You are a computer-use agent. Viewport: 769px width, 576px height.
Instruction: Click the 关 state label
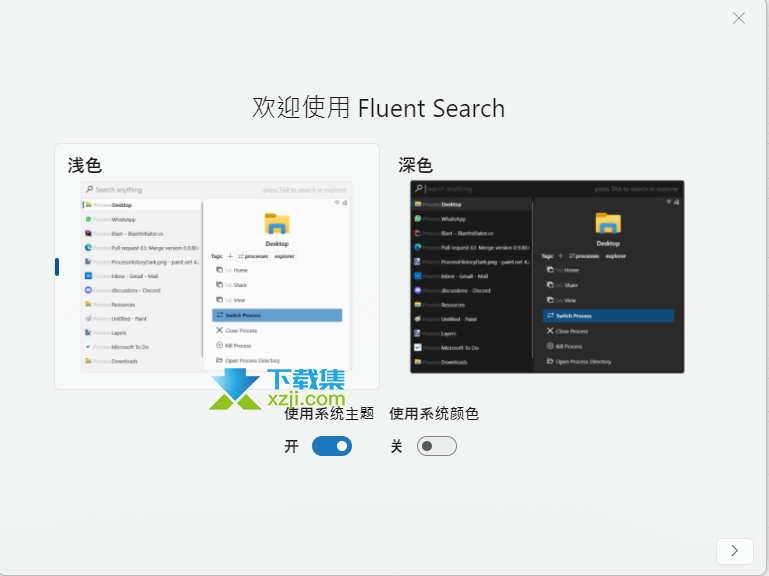(x=396, y=446)
